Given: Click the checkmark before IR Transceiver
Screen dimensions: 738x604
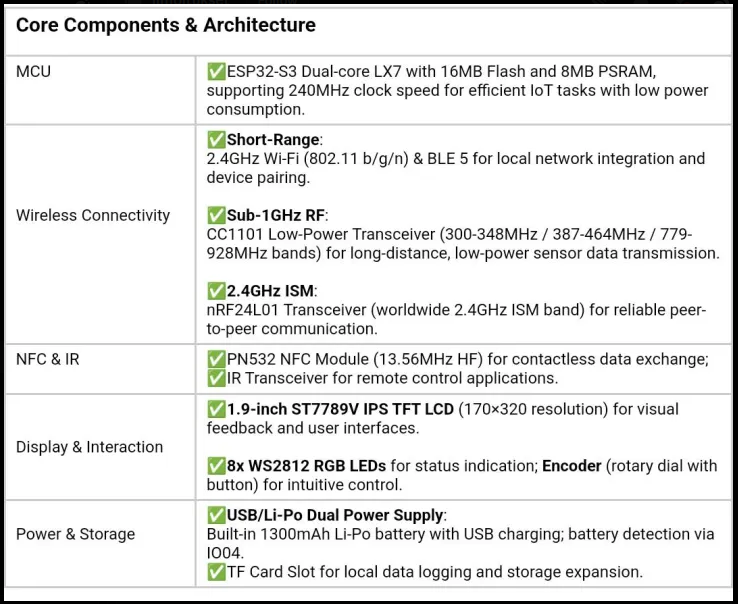Looking at the screenshot, I should click(216, 378).
